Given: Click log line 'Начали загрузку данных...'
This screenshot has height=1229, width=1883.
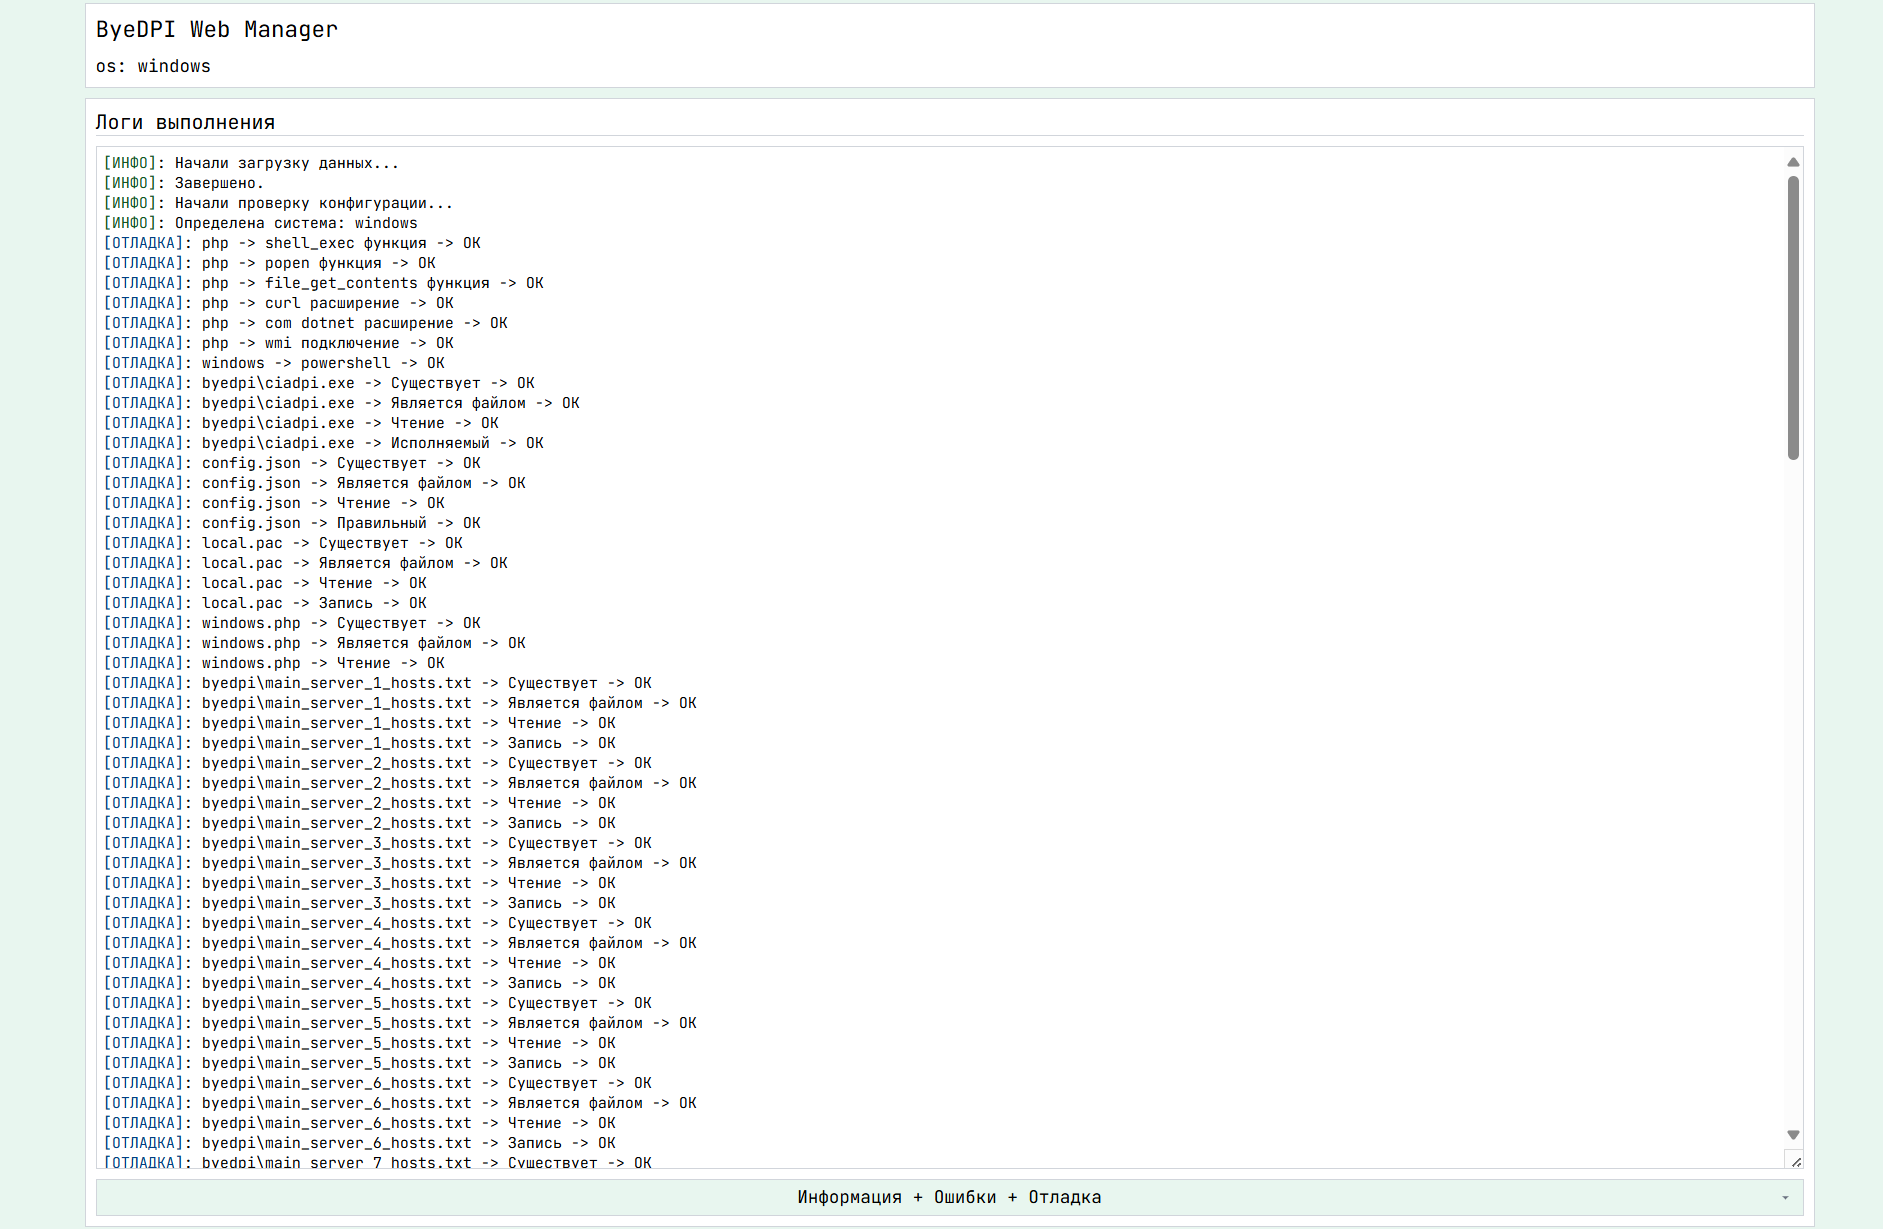Looking at the screenshot, I should 251,163.
